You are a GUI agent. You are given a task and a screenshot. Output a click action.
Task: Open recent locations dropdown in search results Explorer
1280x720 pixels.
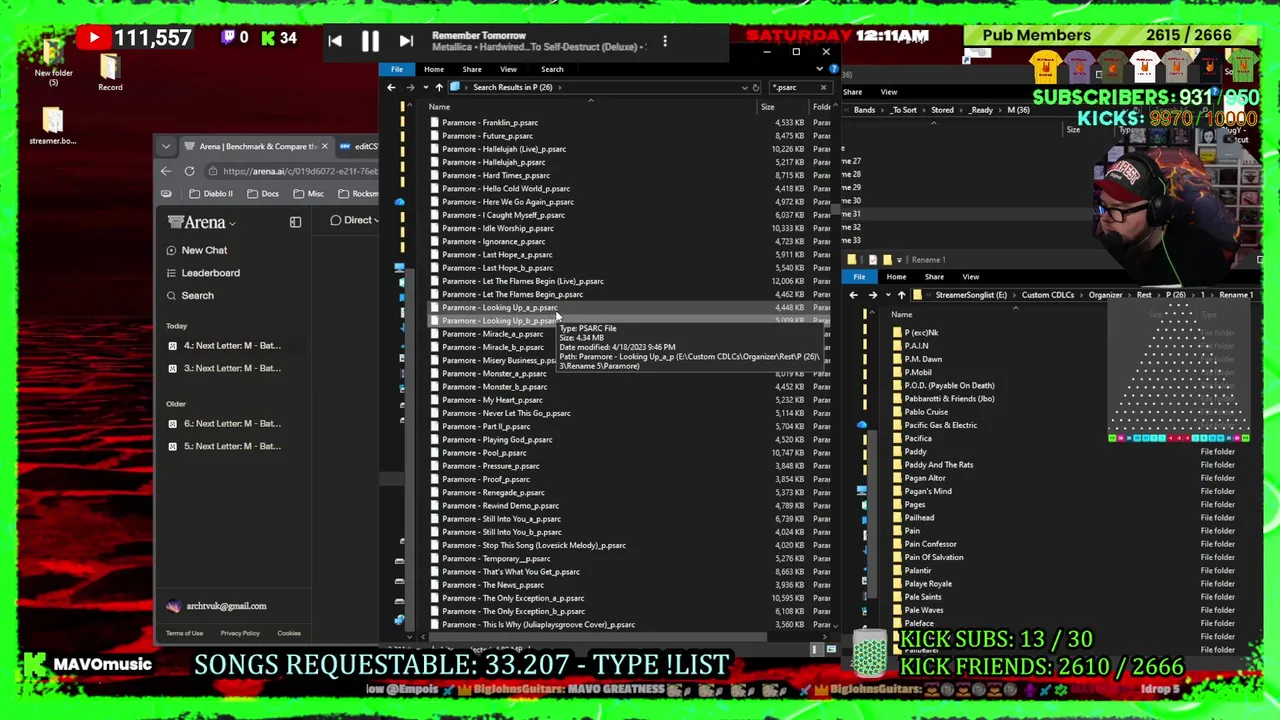click(x=424, y=87)
